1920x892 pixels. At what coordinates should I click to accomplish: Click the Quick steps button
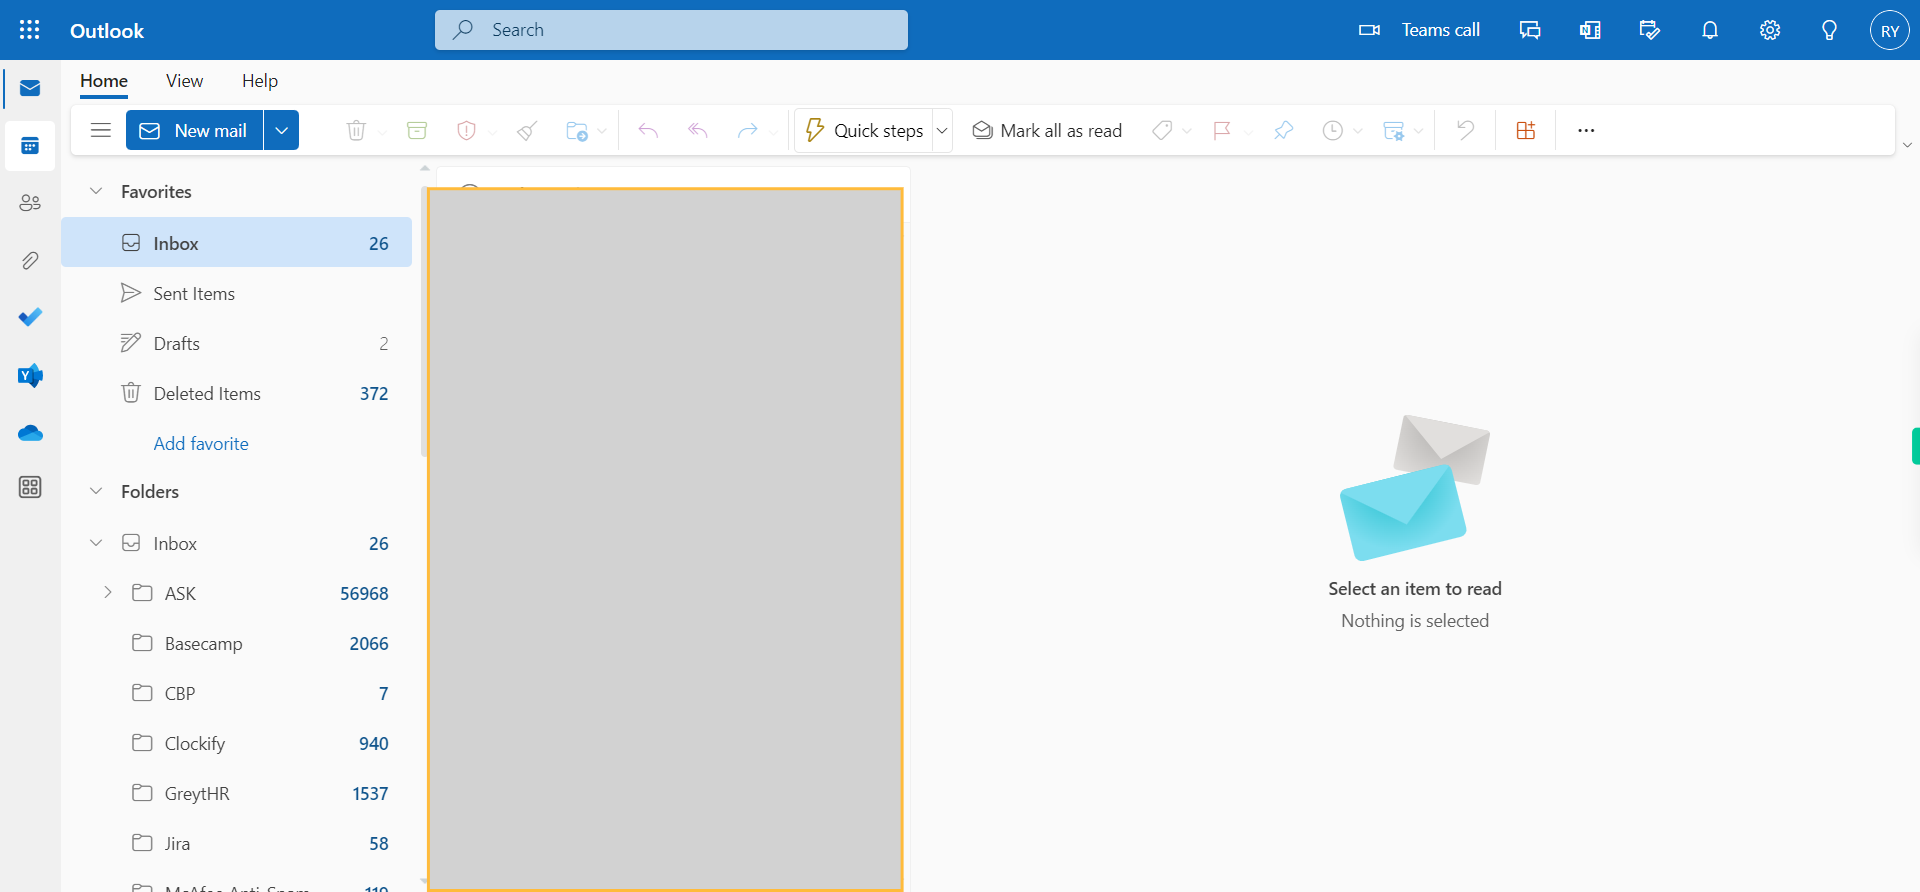(864, 130)
